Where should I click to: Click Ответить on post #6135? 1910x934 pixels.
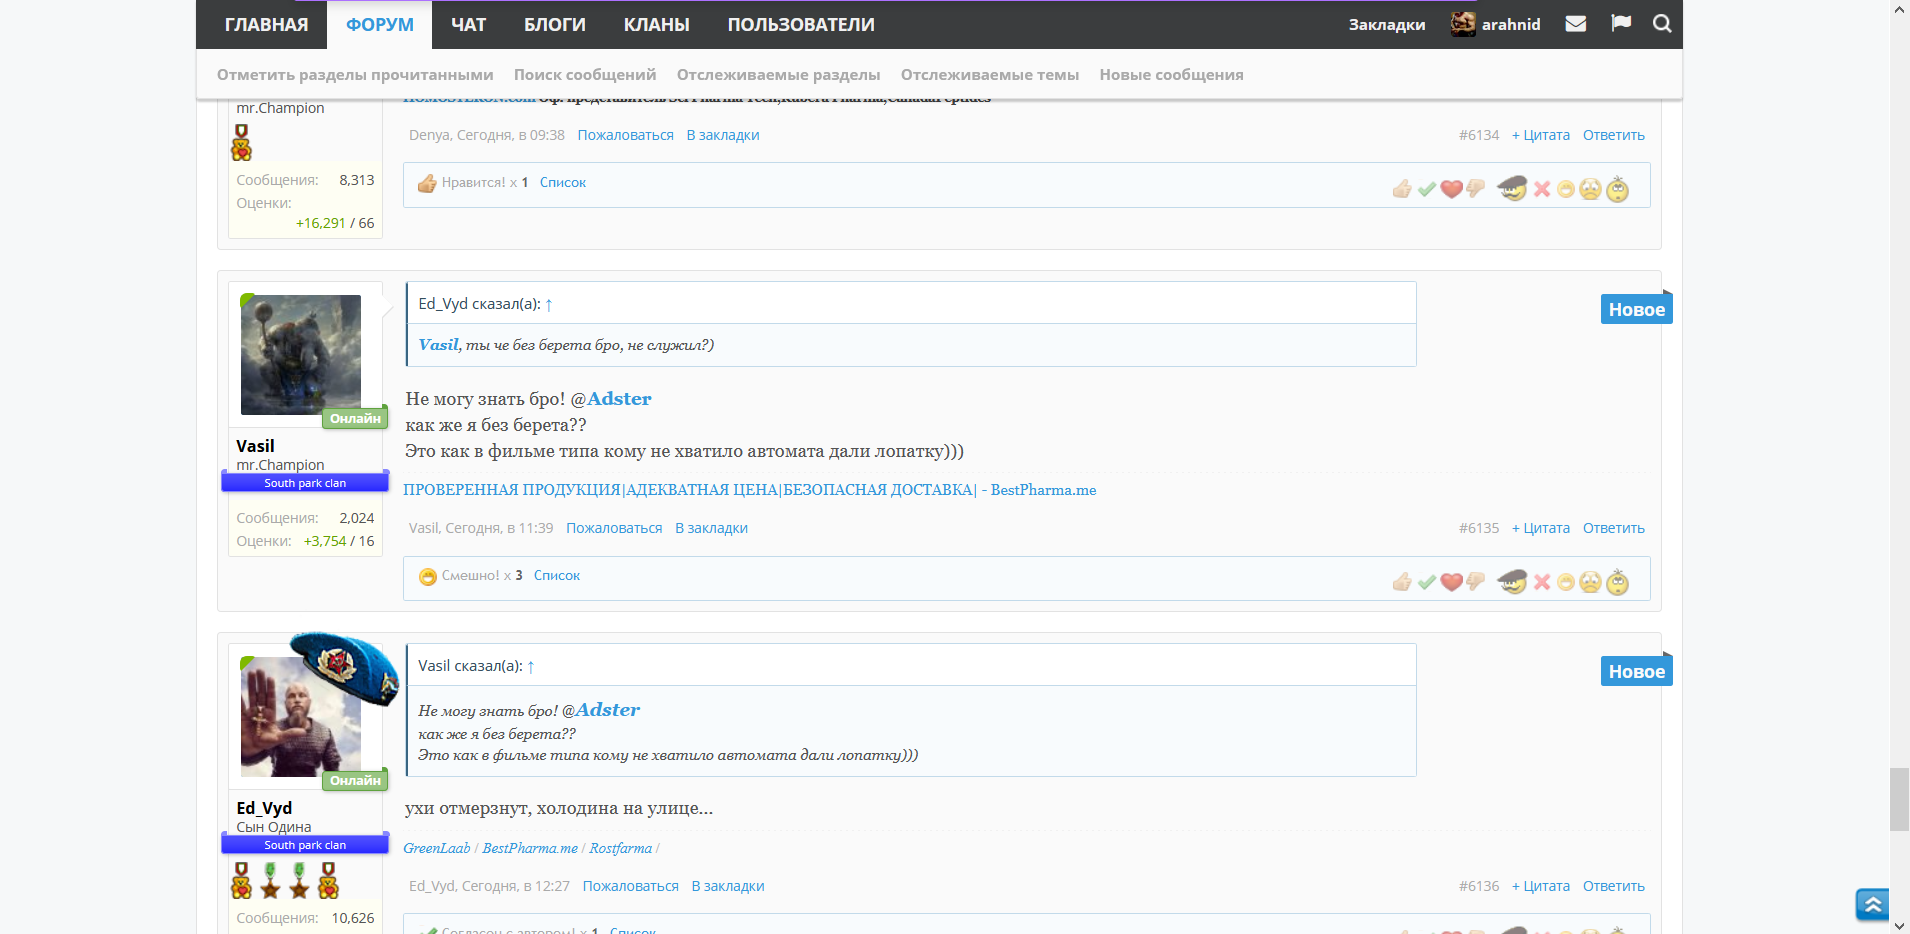click(x=1613, y=528)
